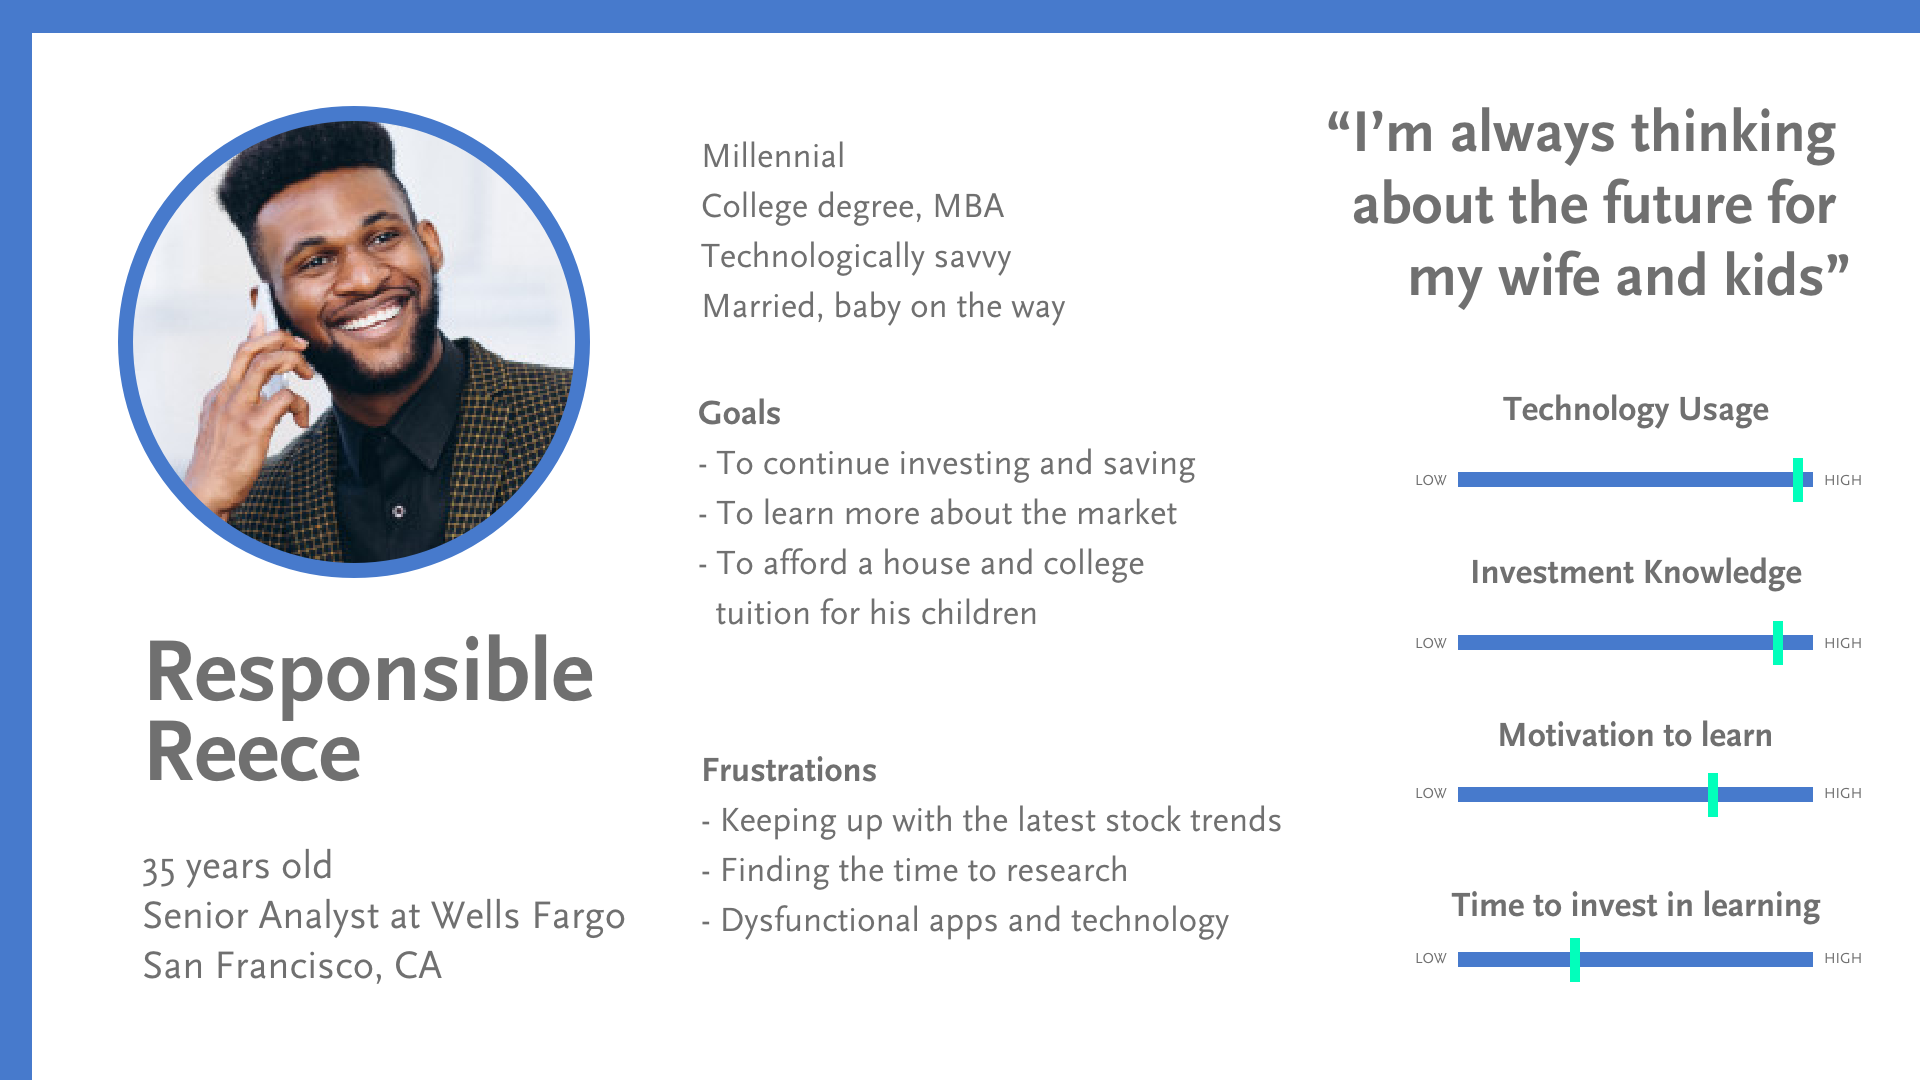Click the College degree, MBA line
Image resolution: width=1920 pixels, height=1080 pixels.
(853, 207)
